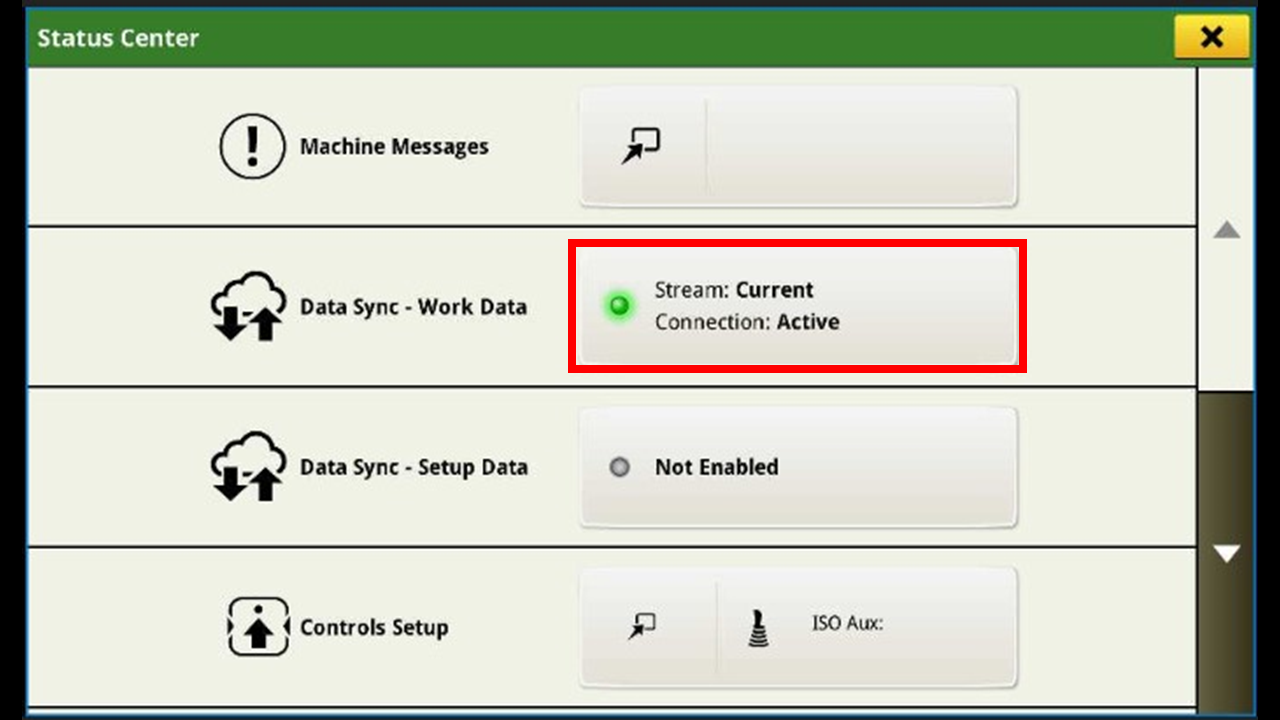The image size is (1280, 720).
Task: Click the up arrow on scrollbar
Action: click(1226, 230)
